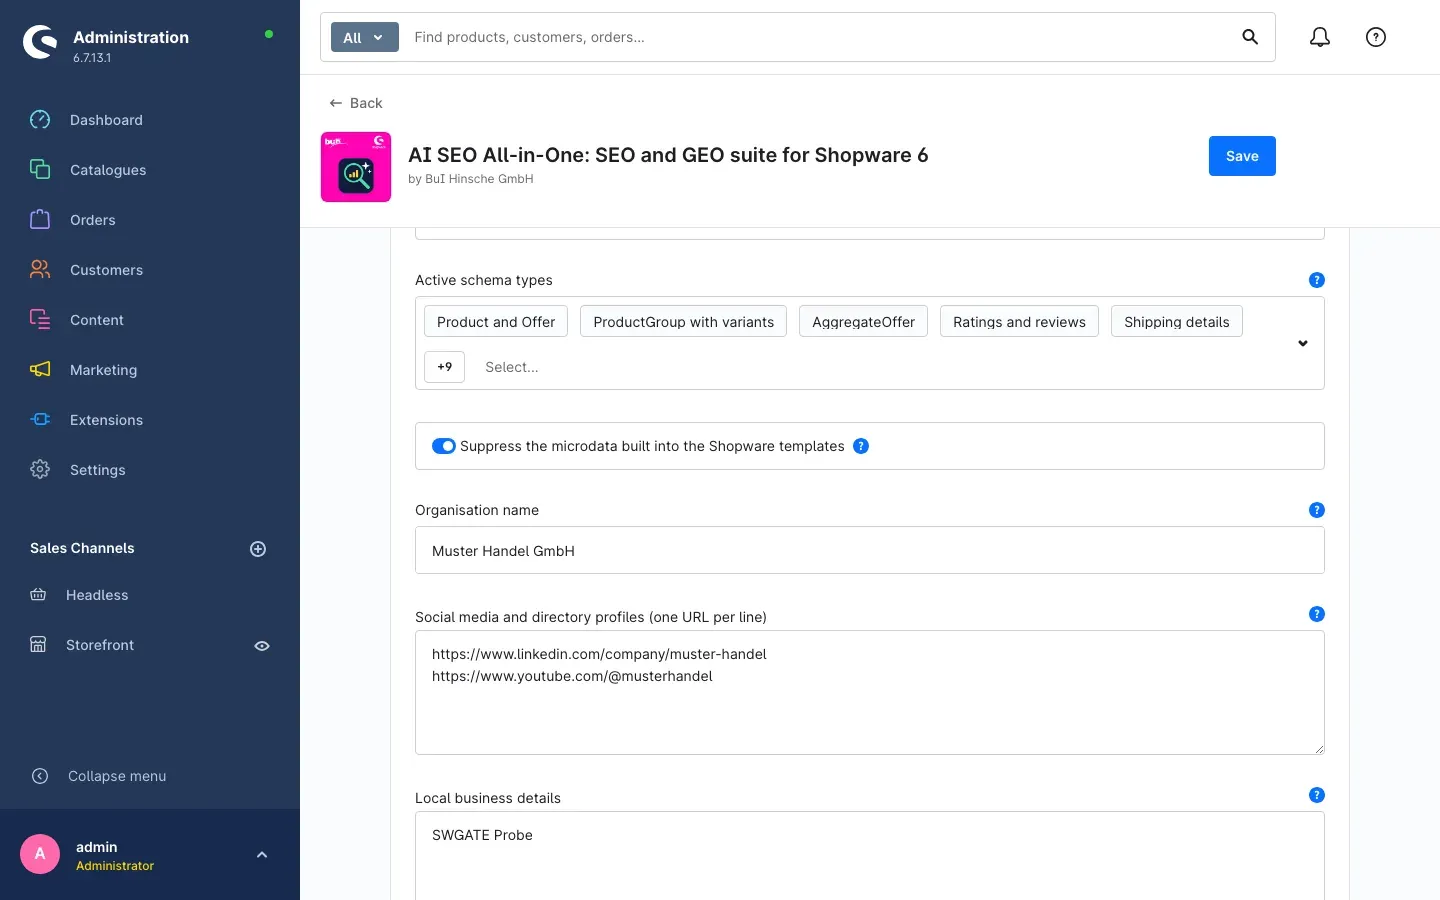Open the help center question icon
Viewport: 1440px width, 900px height.
coord(1376,37)
